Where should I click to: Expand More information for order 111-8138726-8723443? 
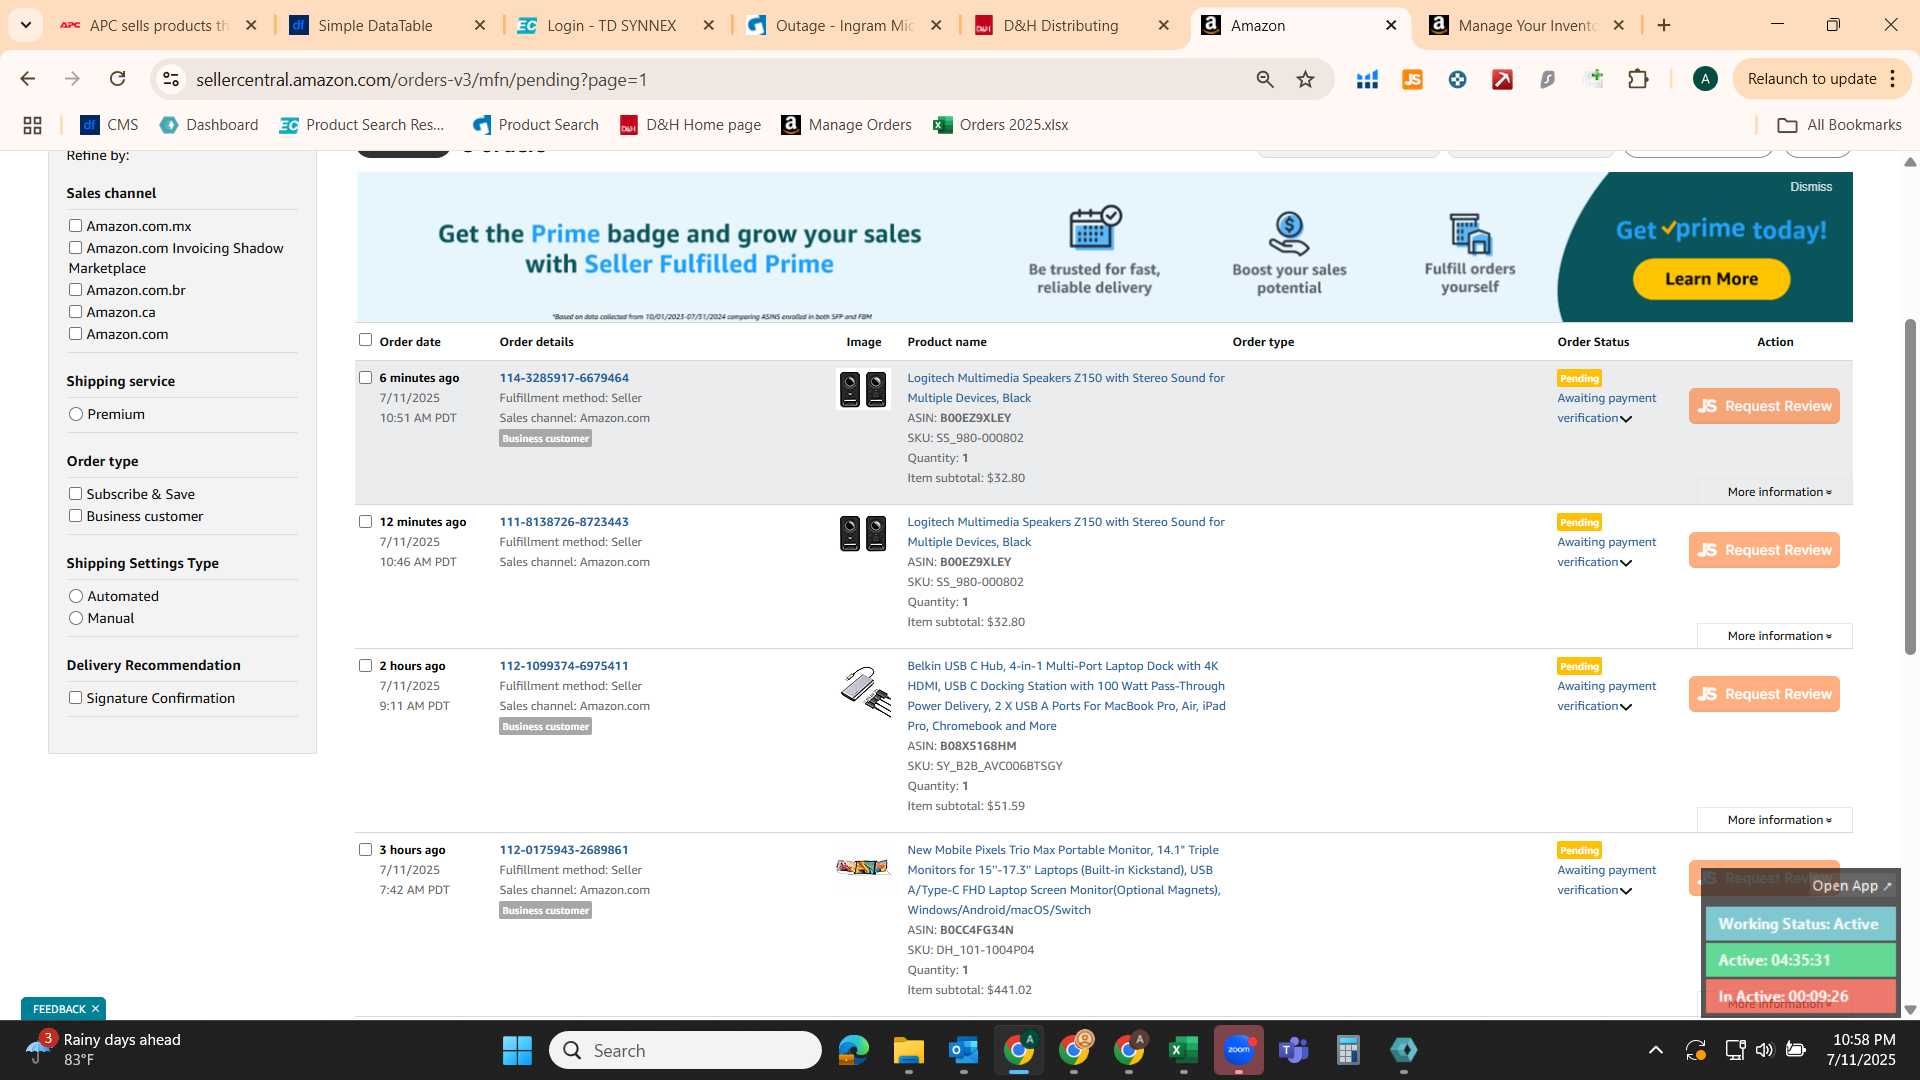(x=1775, y=636)
